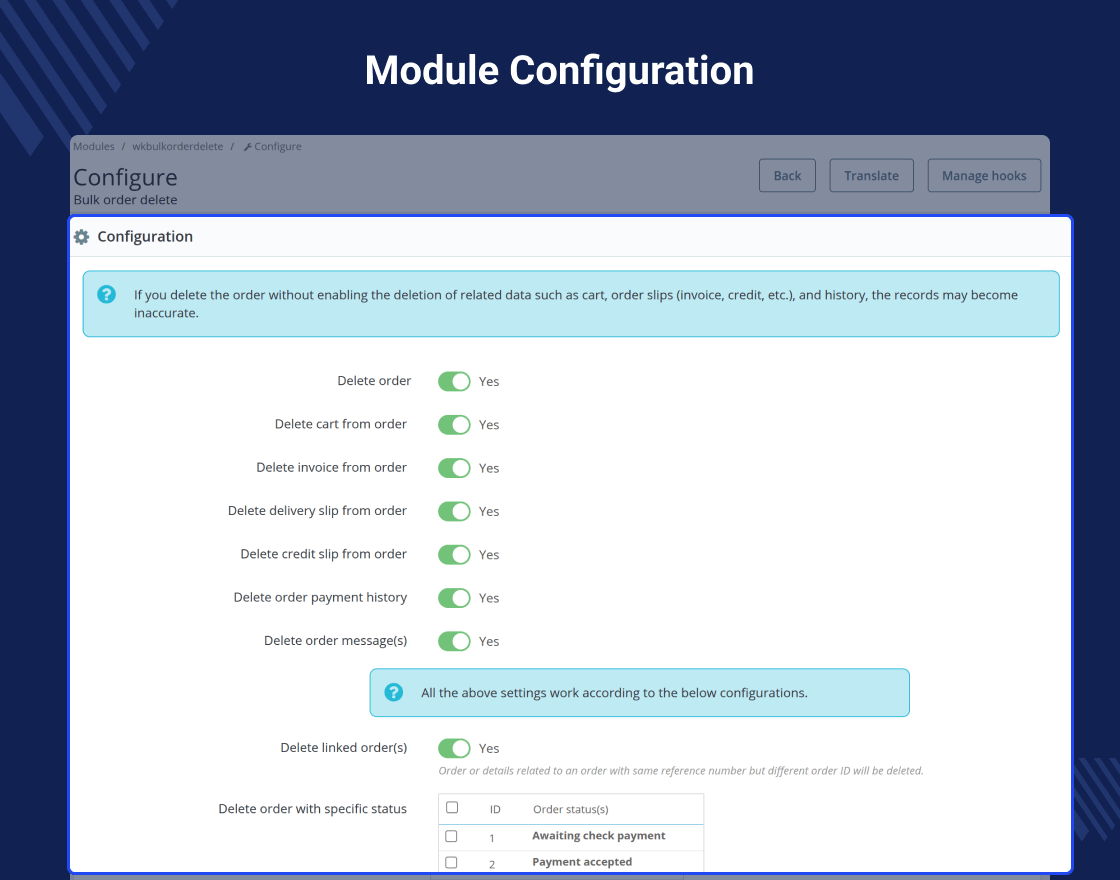Open the Translate button
Screen dimensions: 1120x880
(x=871, y=176)
